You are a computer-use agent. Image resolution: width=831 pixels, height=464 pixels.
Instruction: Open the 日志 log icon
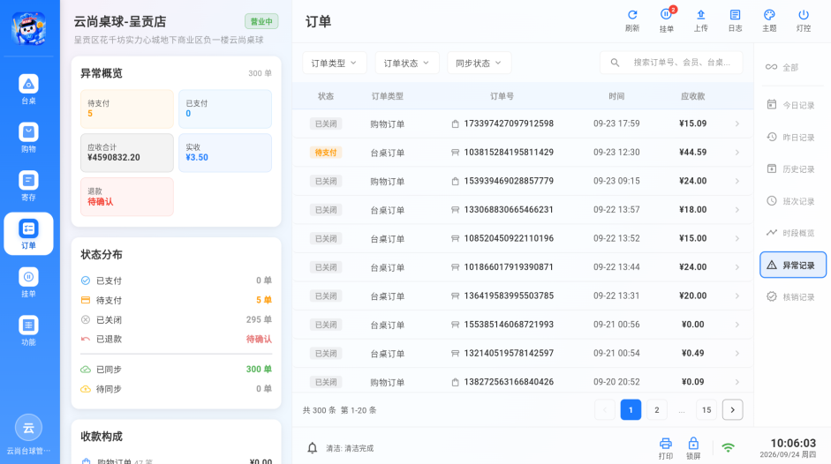[x=735, y=21]
